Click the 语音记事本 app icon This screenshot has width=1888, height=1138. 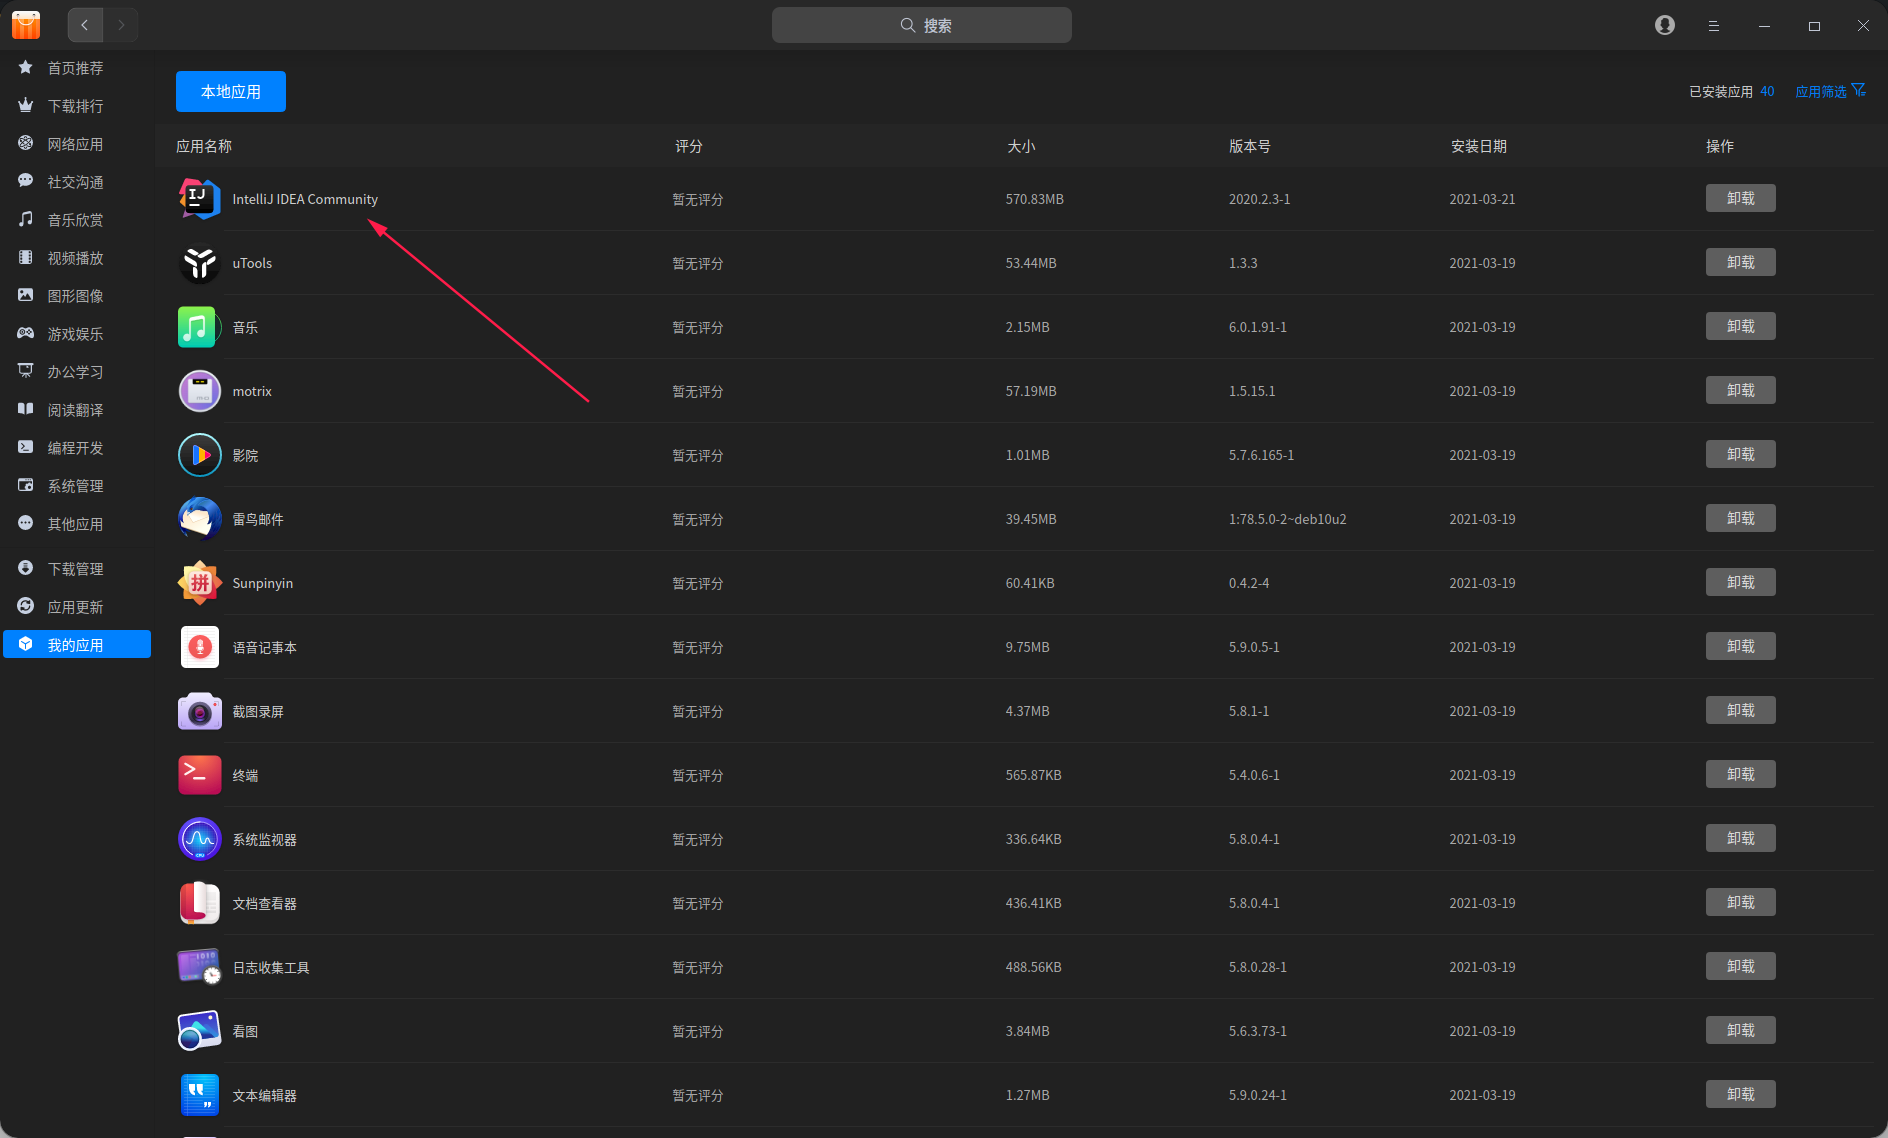(x=200, y=647)
